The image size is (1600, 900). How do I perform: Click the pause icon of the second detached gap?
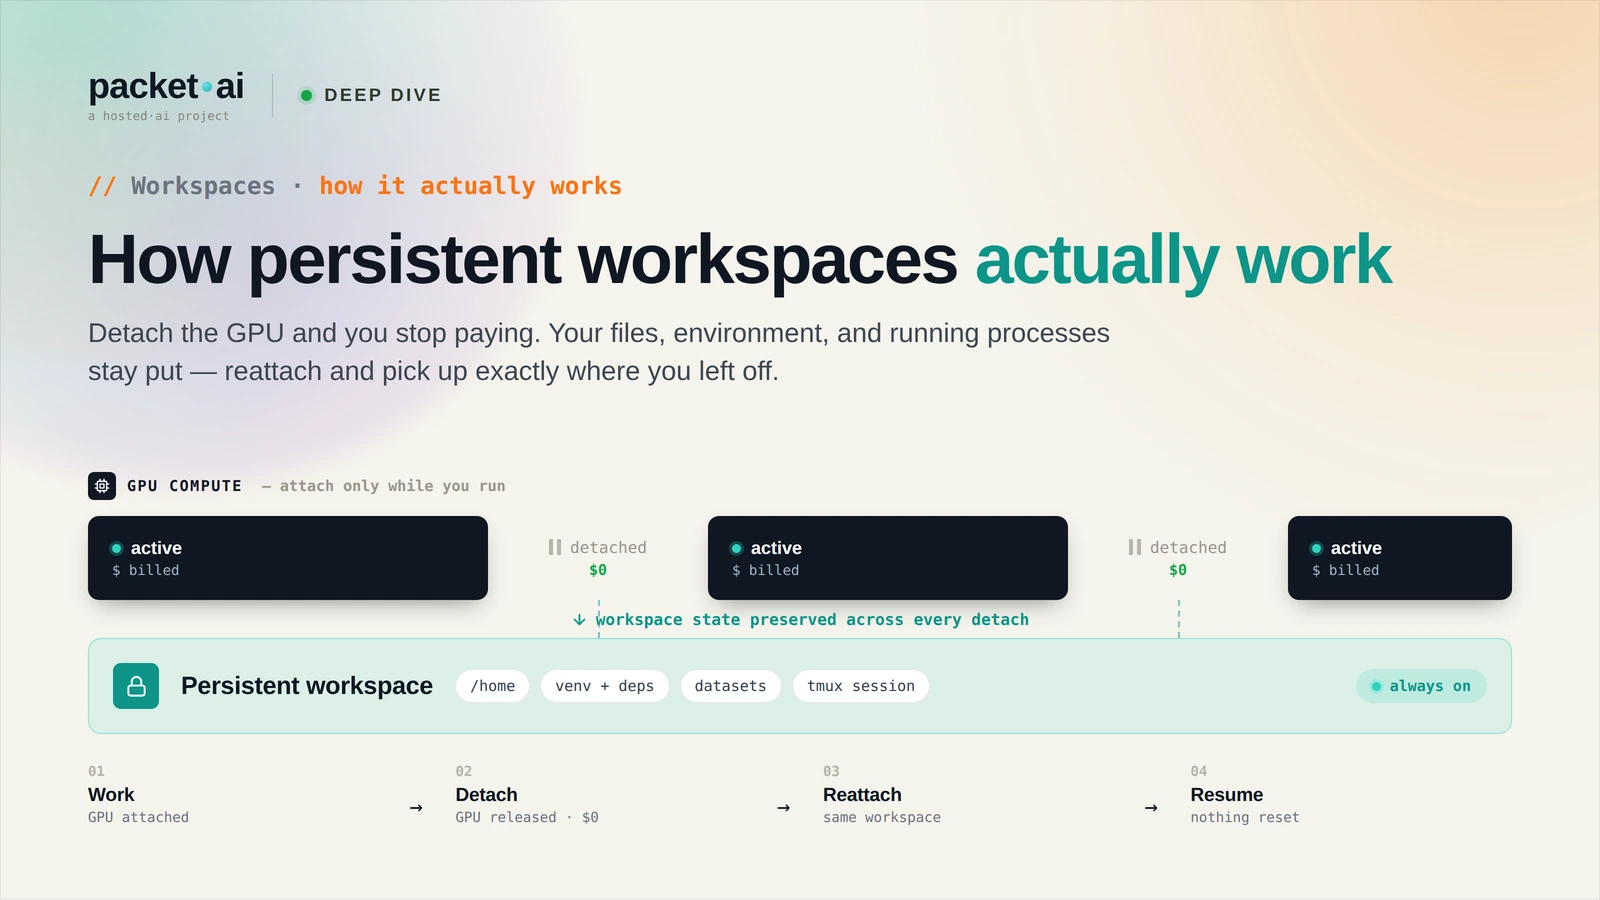1135,547
